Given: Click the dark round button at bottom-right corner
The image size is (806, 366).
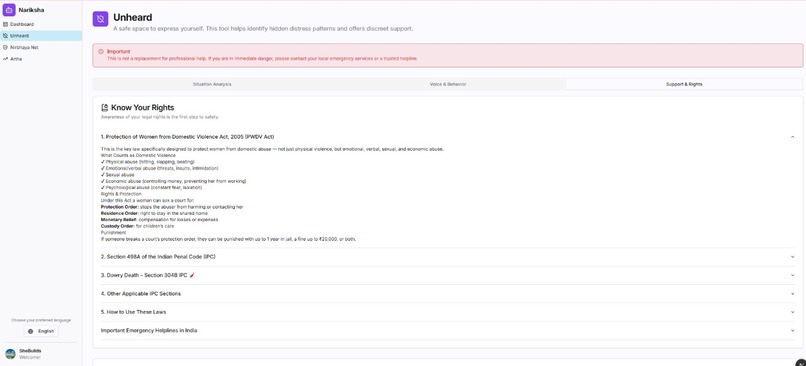Looking at the screenshot, I should coord(801,362).
